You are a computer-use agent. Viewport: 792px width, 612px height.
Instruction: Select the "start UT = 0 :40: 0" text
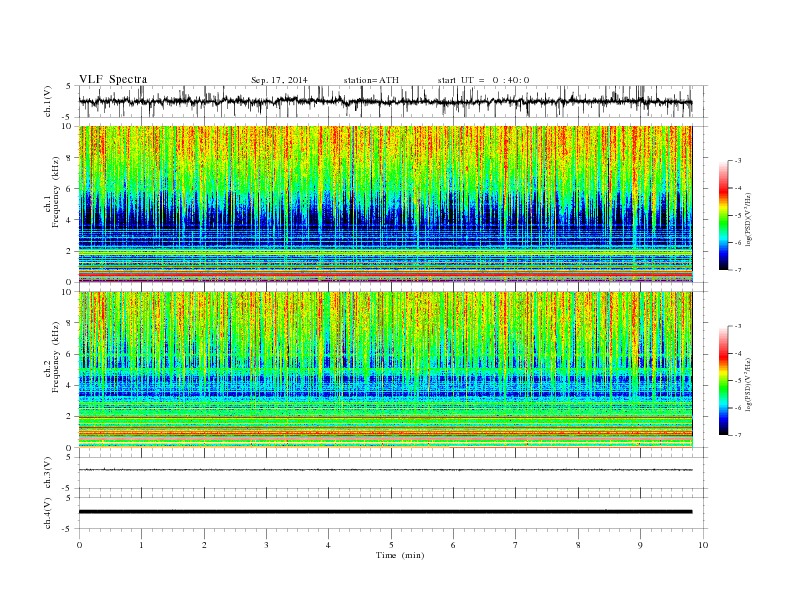[483, 80]
